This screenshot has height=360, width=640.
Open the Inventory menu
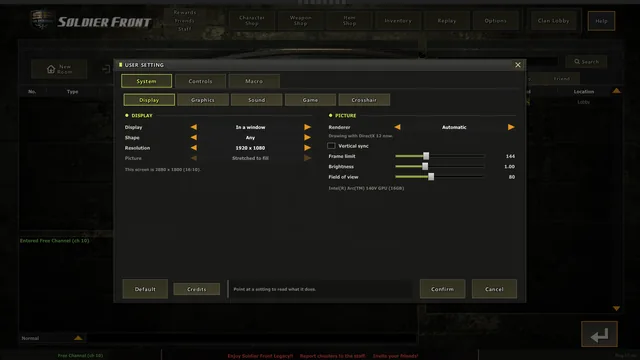(x=398, y=20)
